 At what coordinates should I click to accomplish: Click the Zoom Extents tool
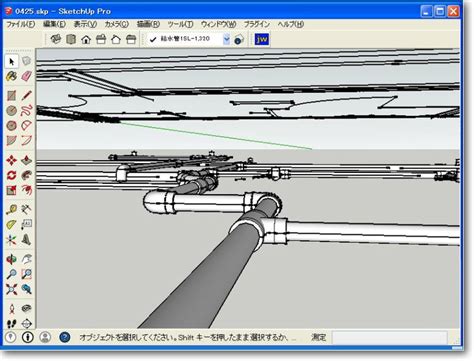click(12, 289)
